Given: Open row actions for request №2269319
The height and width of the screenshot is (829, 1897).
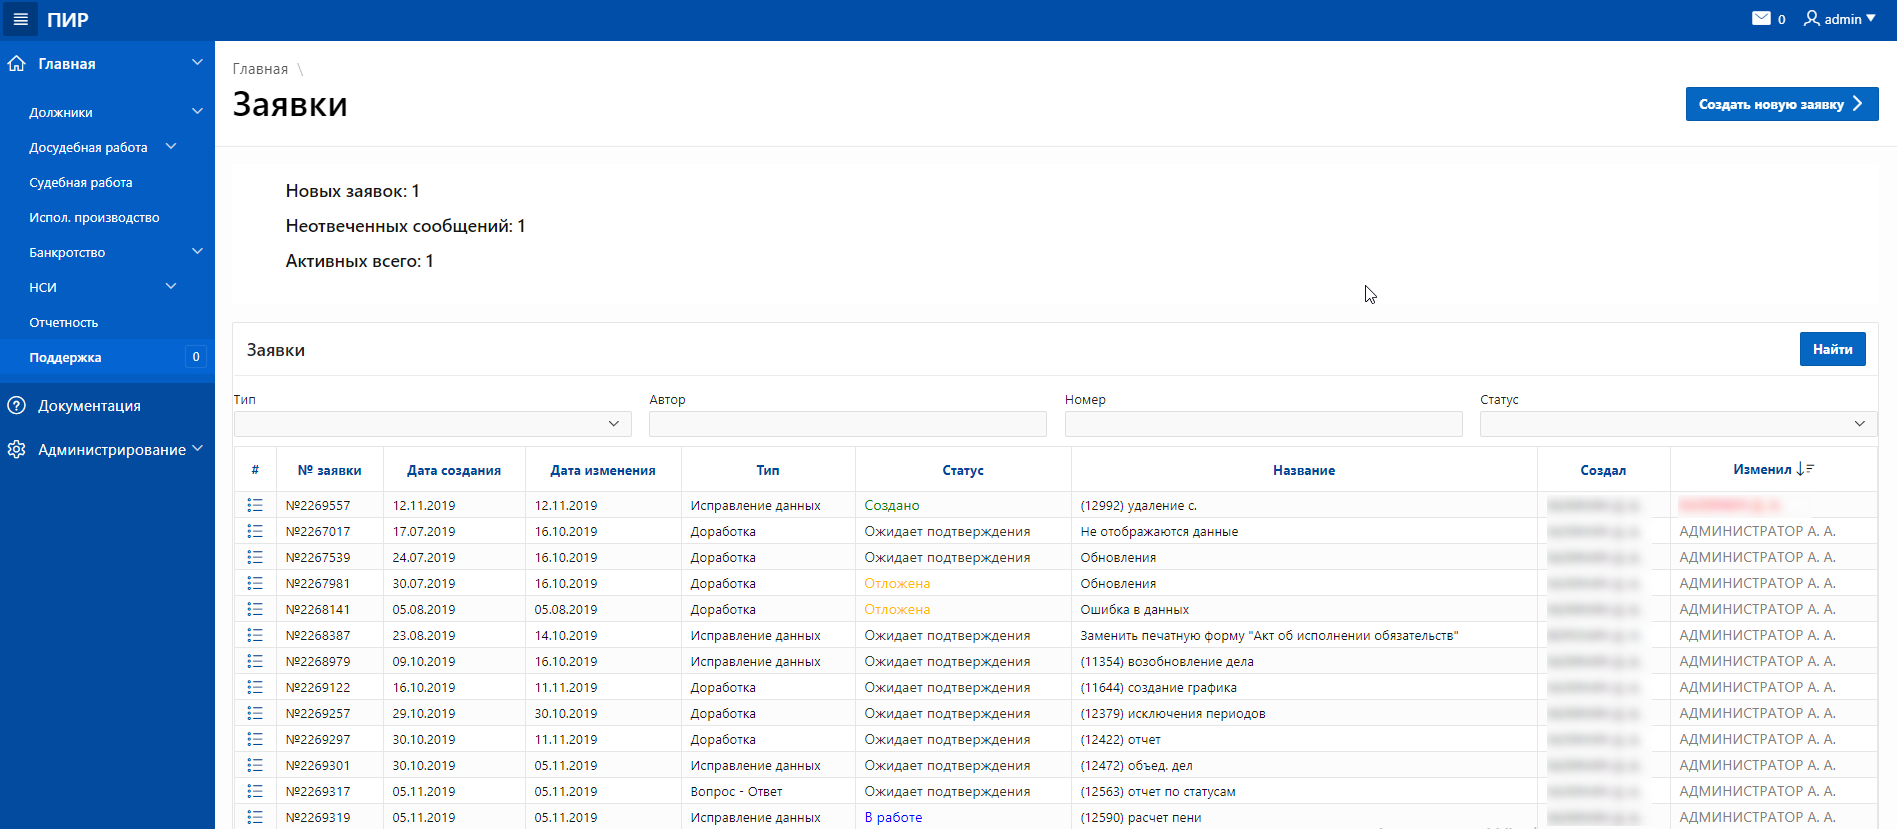Looking at the screenshot, I should coord(255,817).
